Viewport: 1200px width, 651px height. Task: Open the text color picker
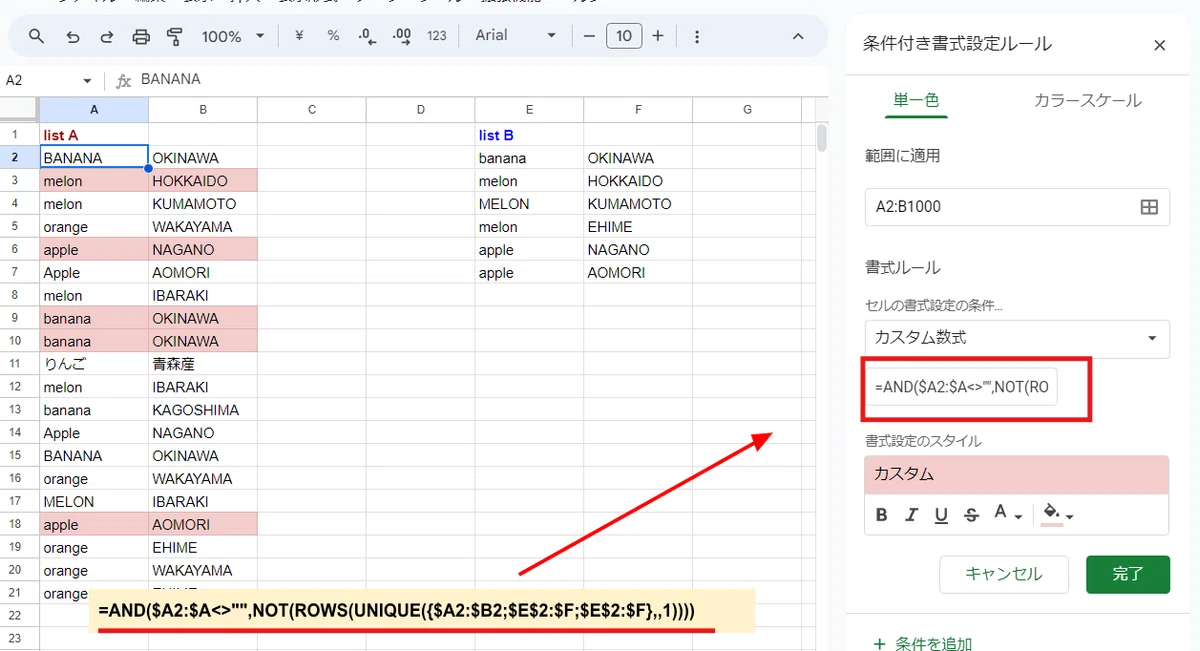[x=1007, y=515]
